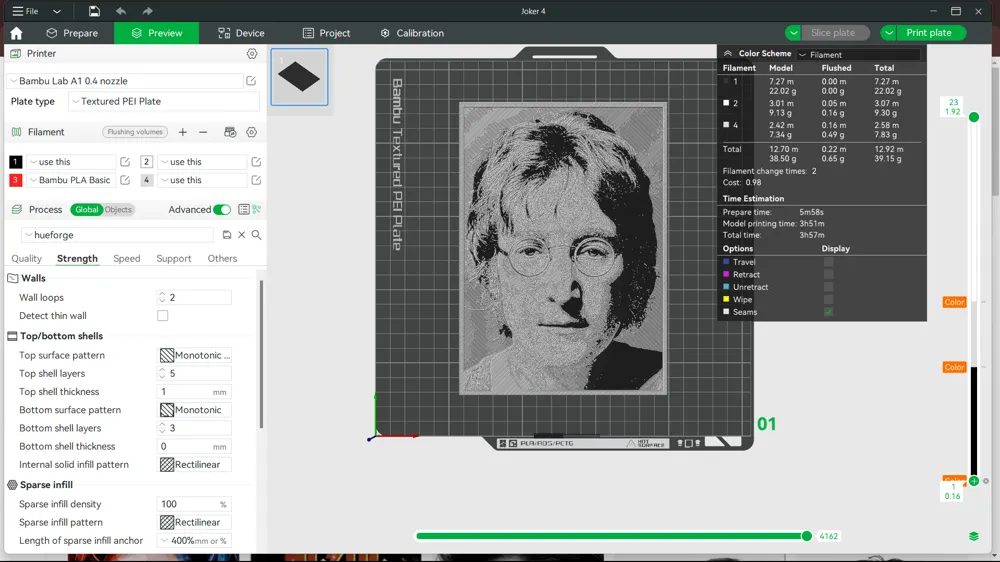Image resolution: width=1000 pixels, height=562 pixels.
Task: Click the Walls section icon
Action: 12,278
